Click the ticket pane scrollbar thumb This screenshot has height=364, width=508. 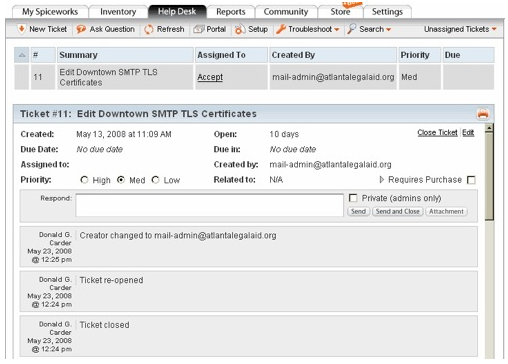click(x=489, y=177)
